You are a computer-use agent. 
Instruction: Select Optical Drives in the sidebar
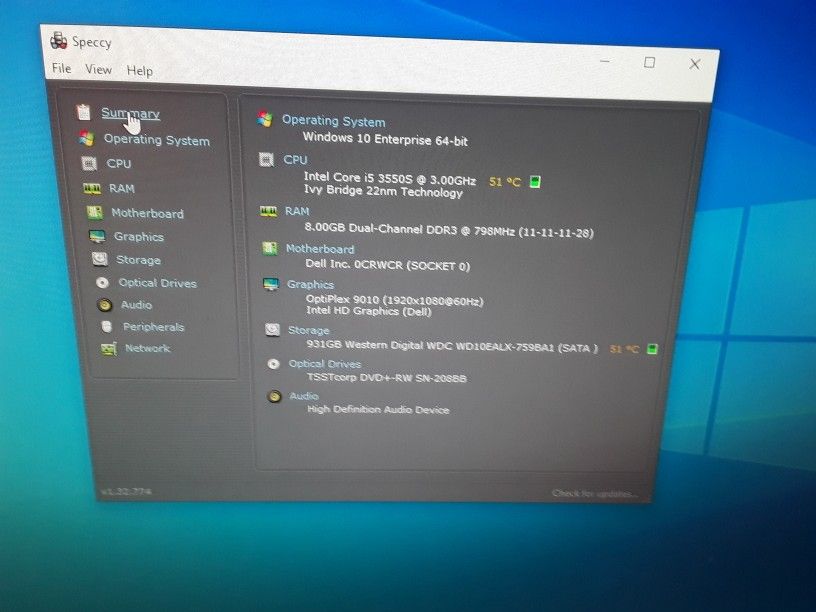(x=158, y=283)
